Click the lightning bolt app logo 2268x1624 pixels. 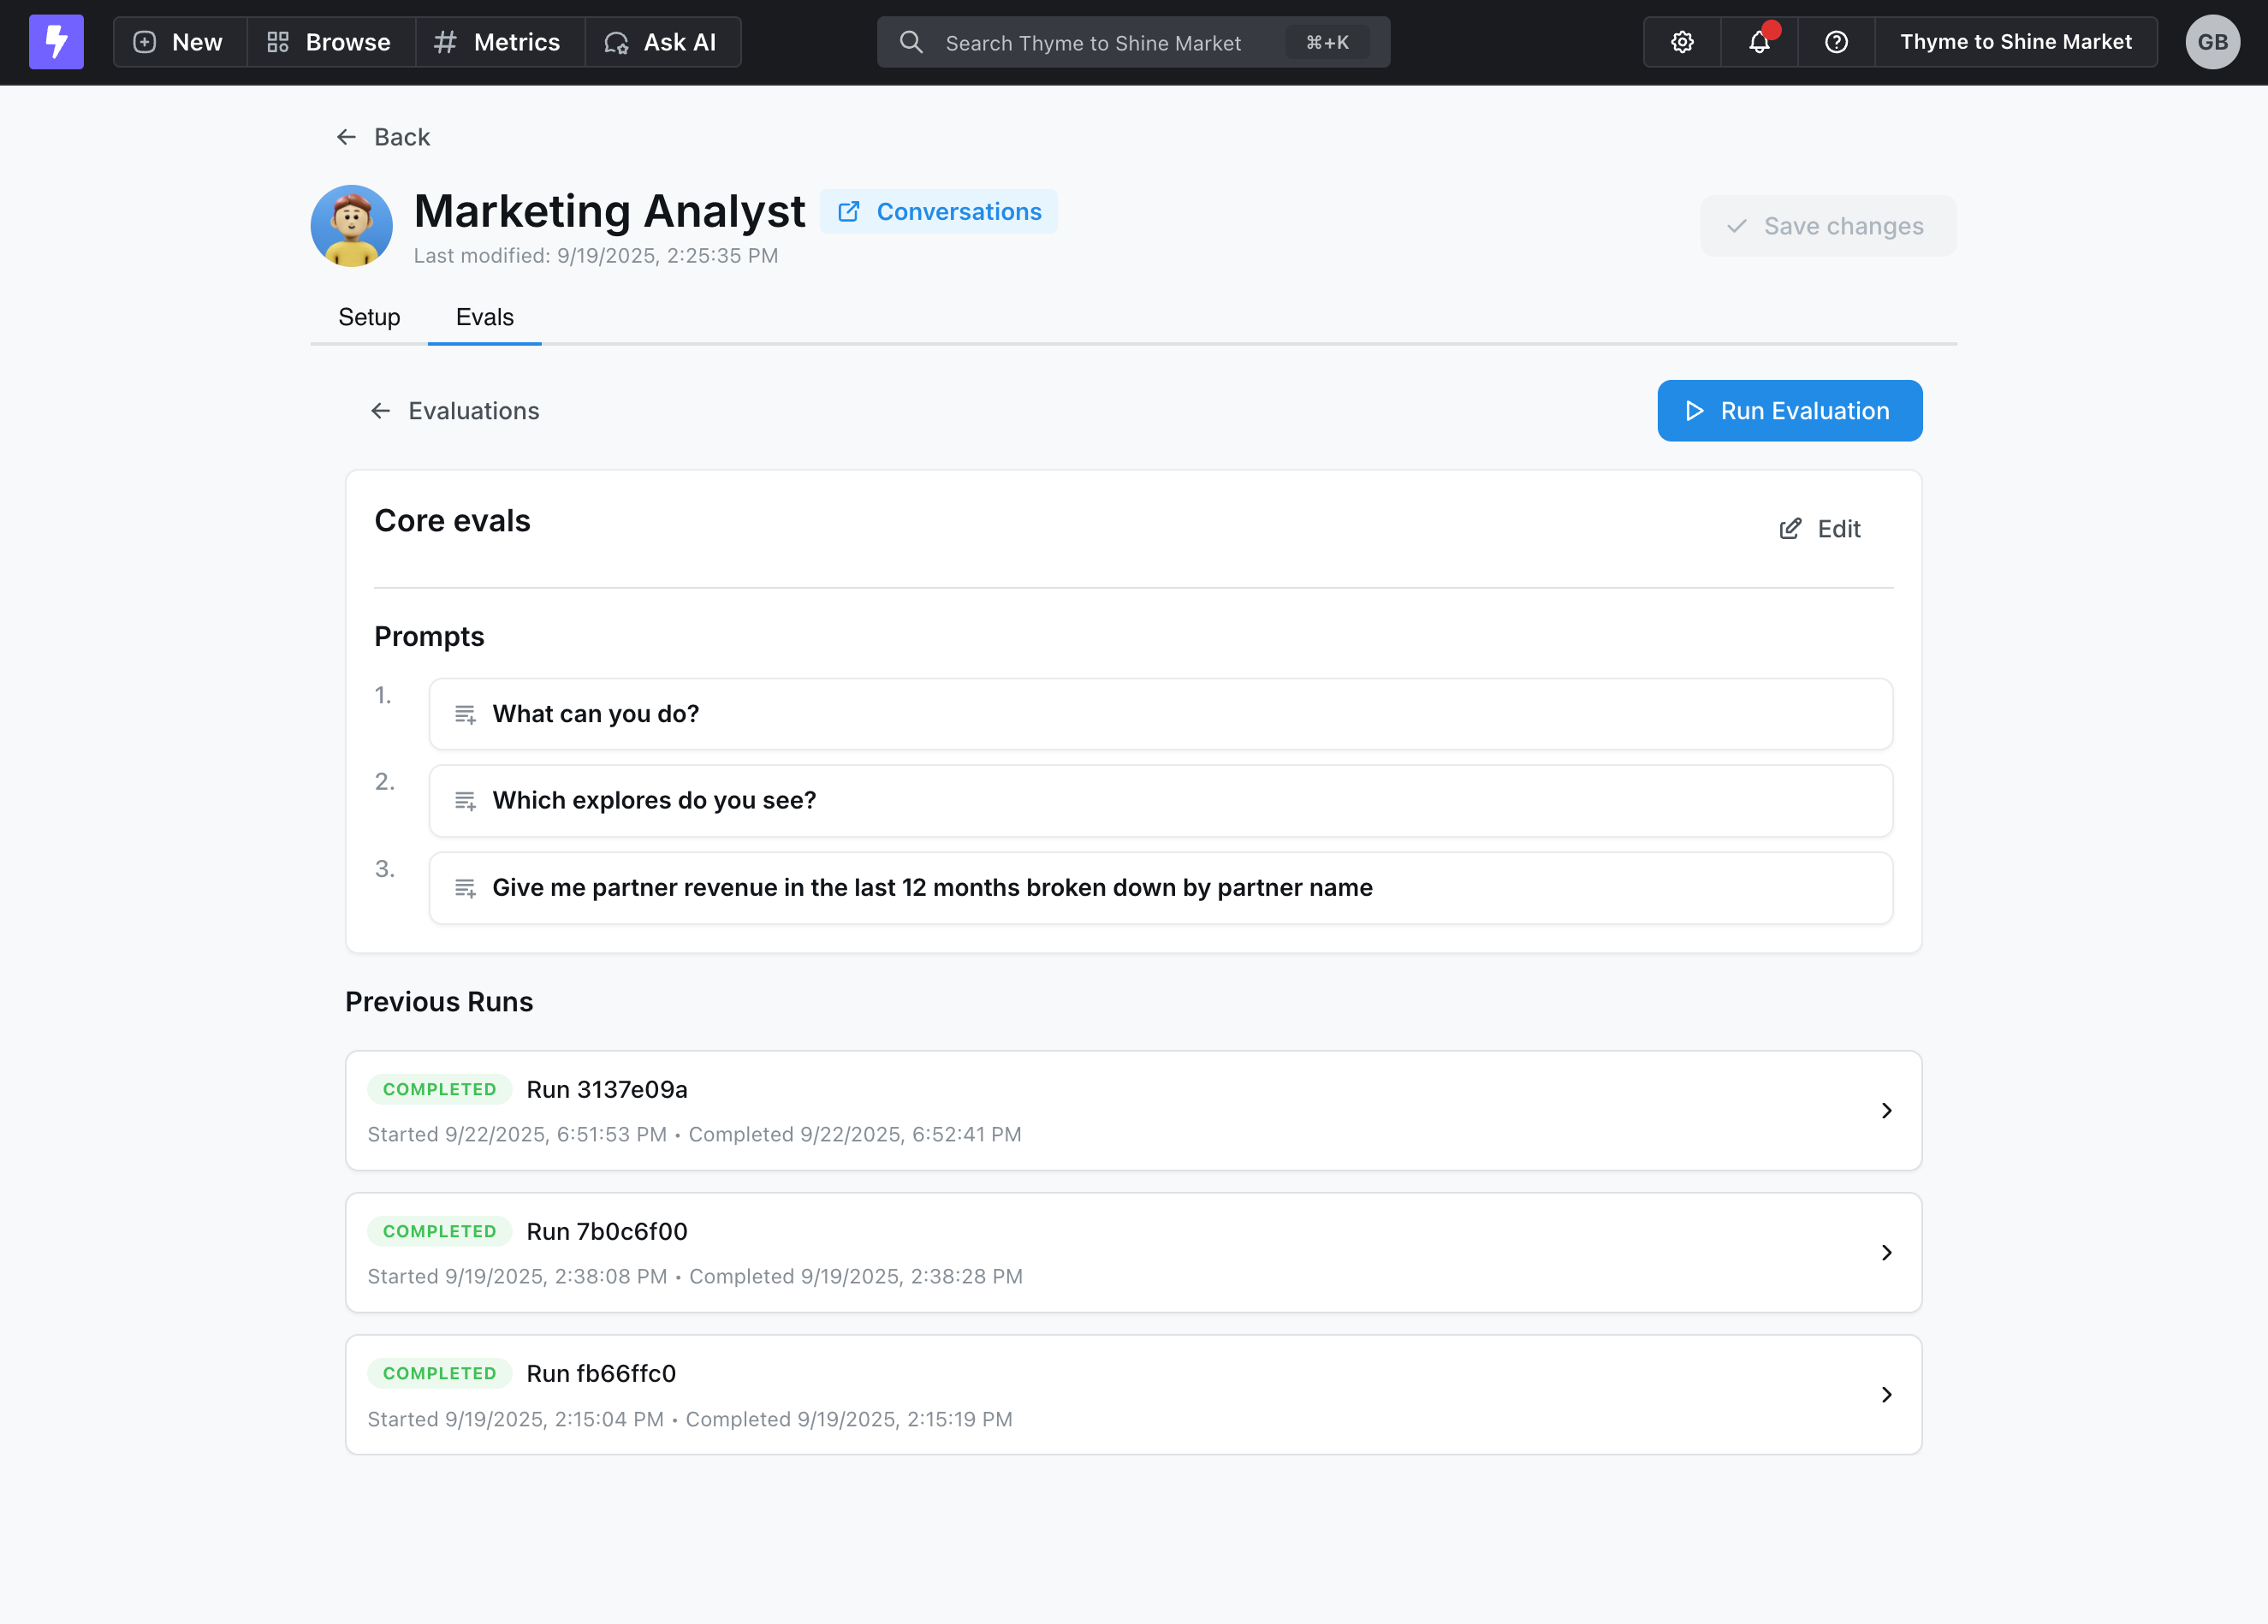[56, 42]
